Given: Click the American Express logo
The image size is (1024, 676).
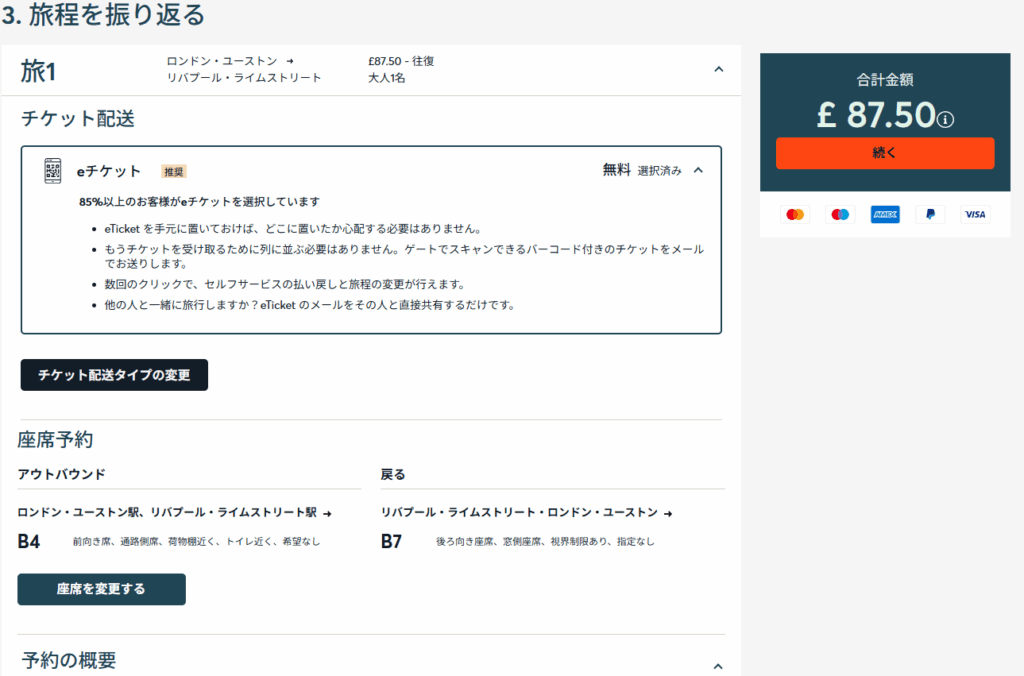Looking at the screenshot, I should click(885, 214).
